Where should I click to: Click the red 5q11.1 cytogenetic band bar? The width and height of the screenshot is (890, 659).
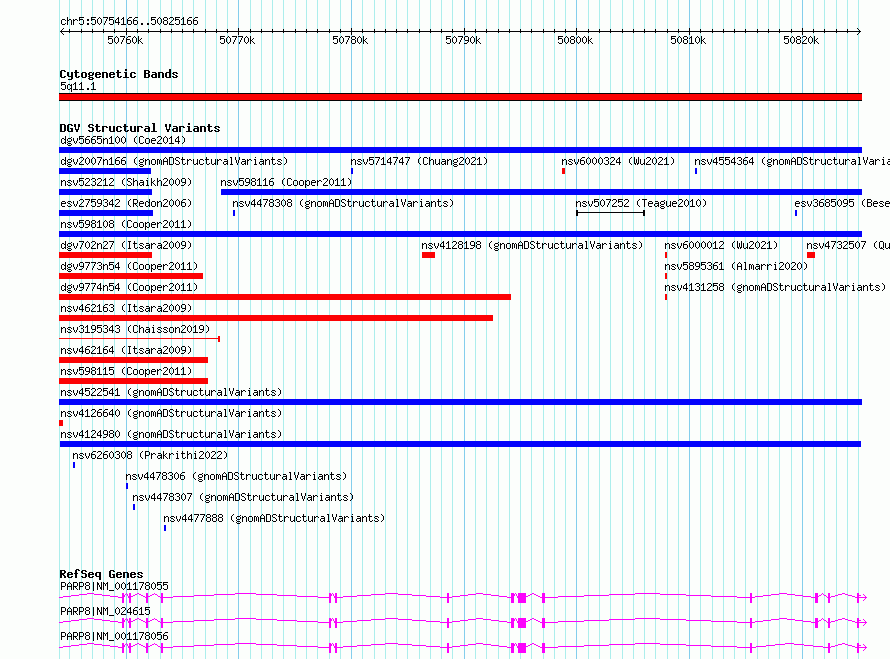tap(460, 97)
